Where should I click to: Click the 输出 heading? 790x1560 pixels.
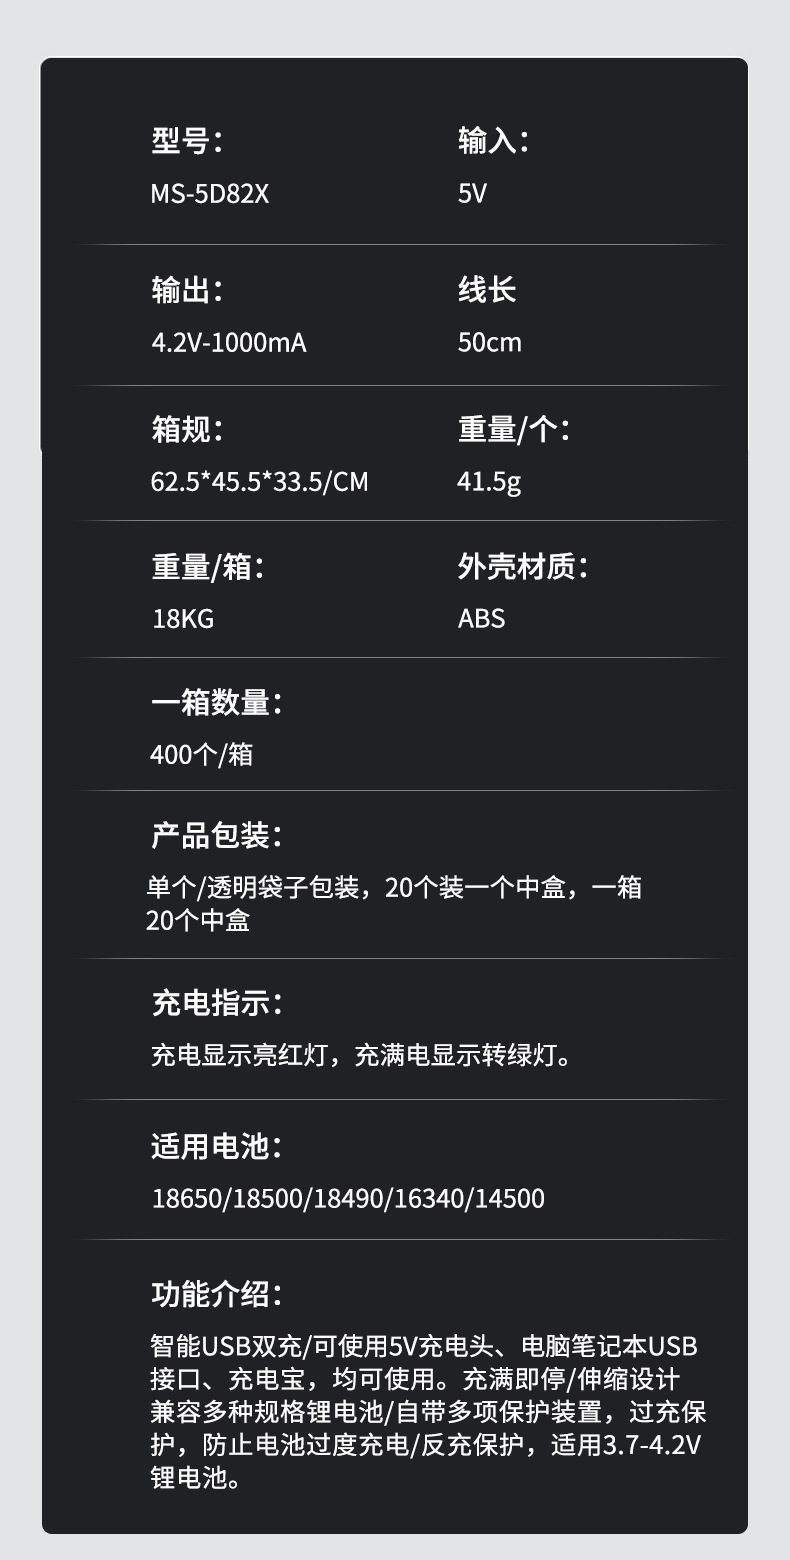pos(186,290)
